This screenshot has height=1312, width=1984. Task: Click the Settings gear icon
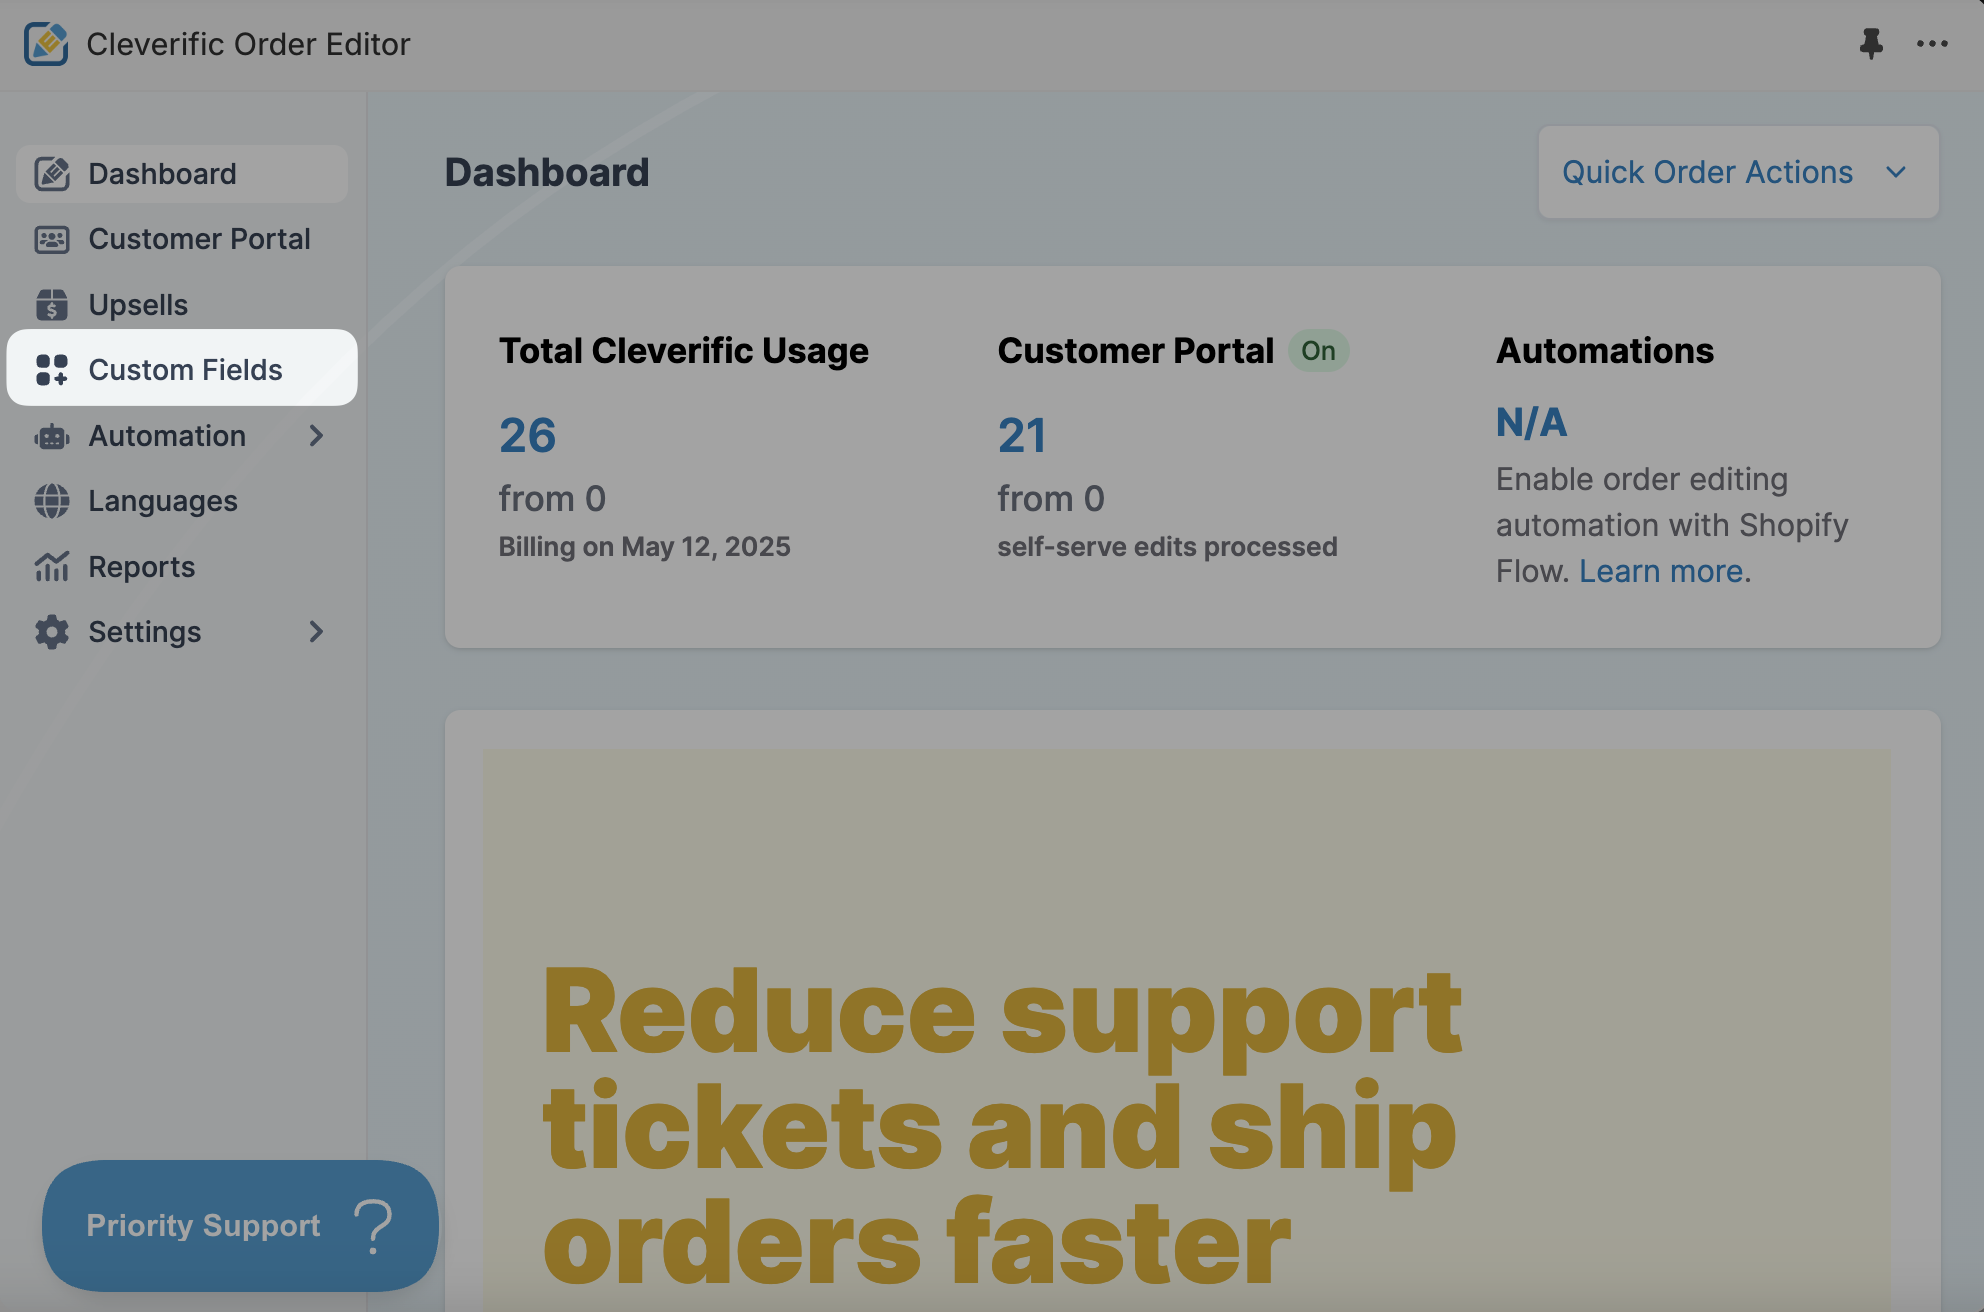coord(52,632)
